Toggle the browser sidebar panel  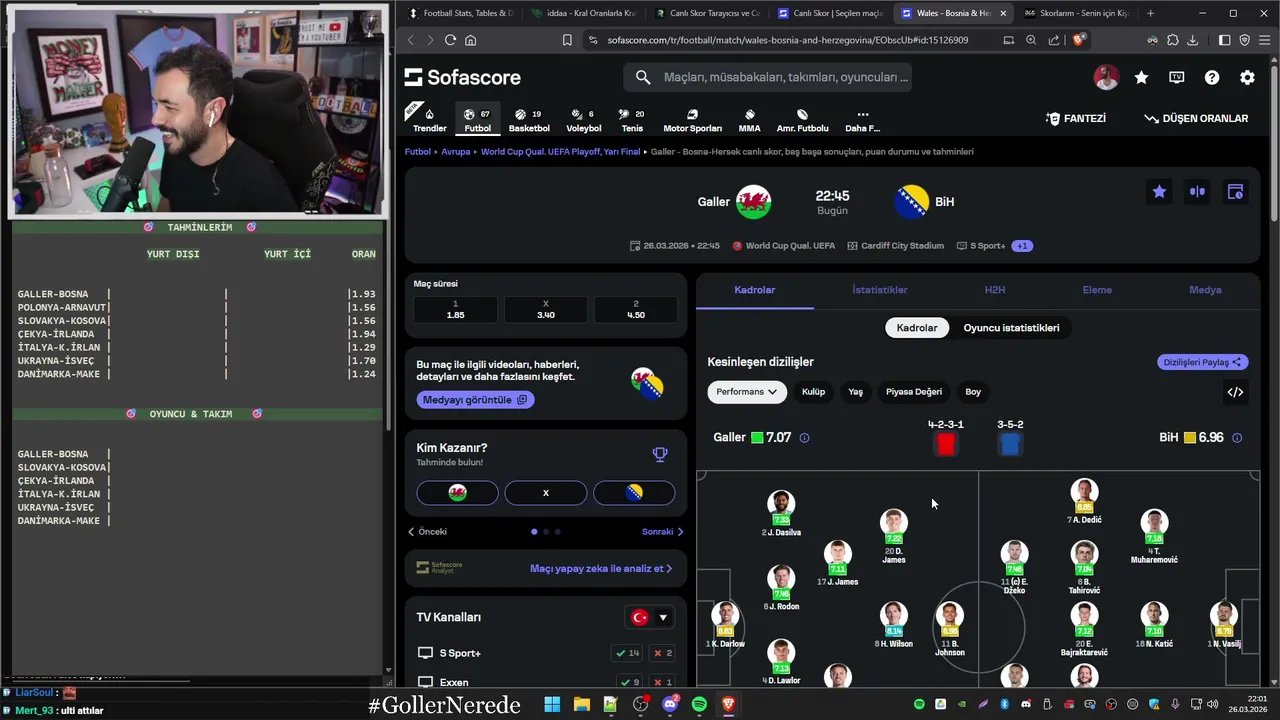coord(1224,40)
